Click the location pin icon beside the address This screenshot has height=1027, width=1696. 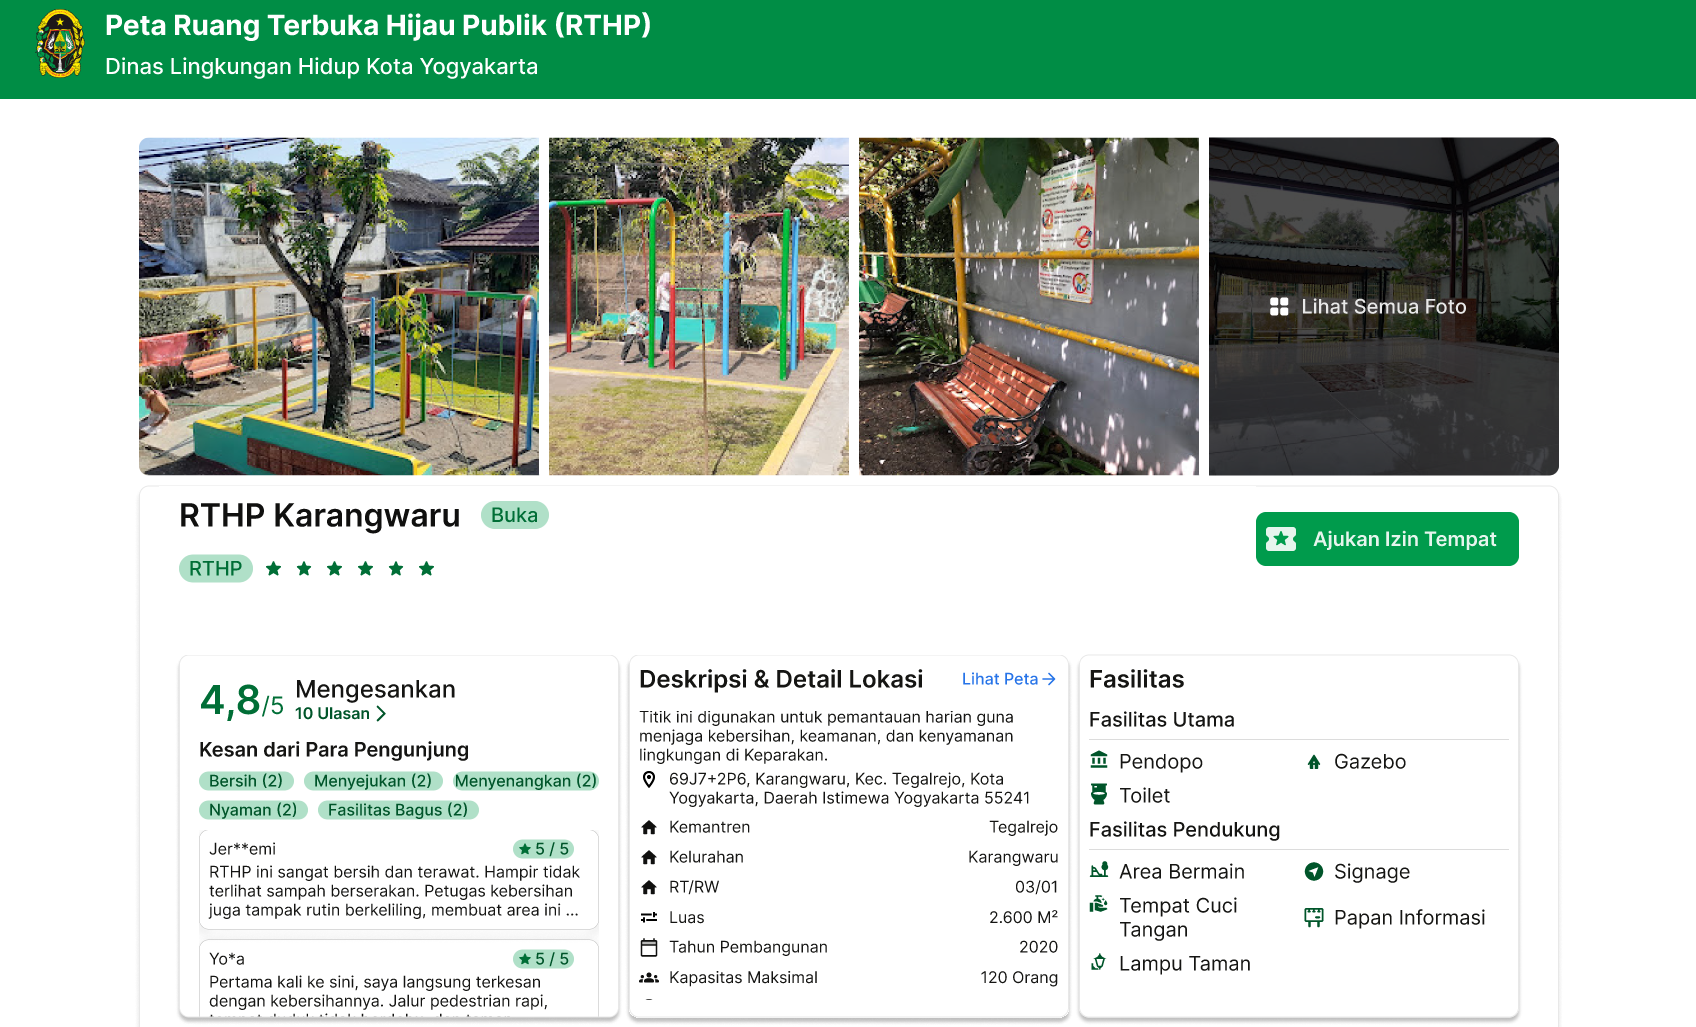(649, 779)
